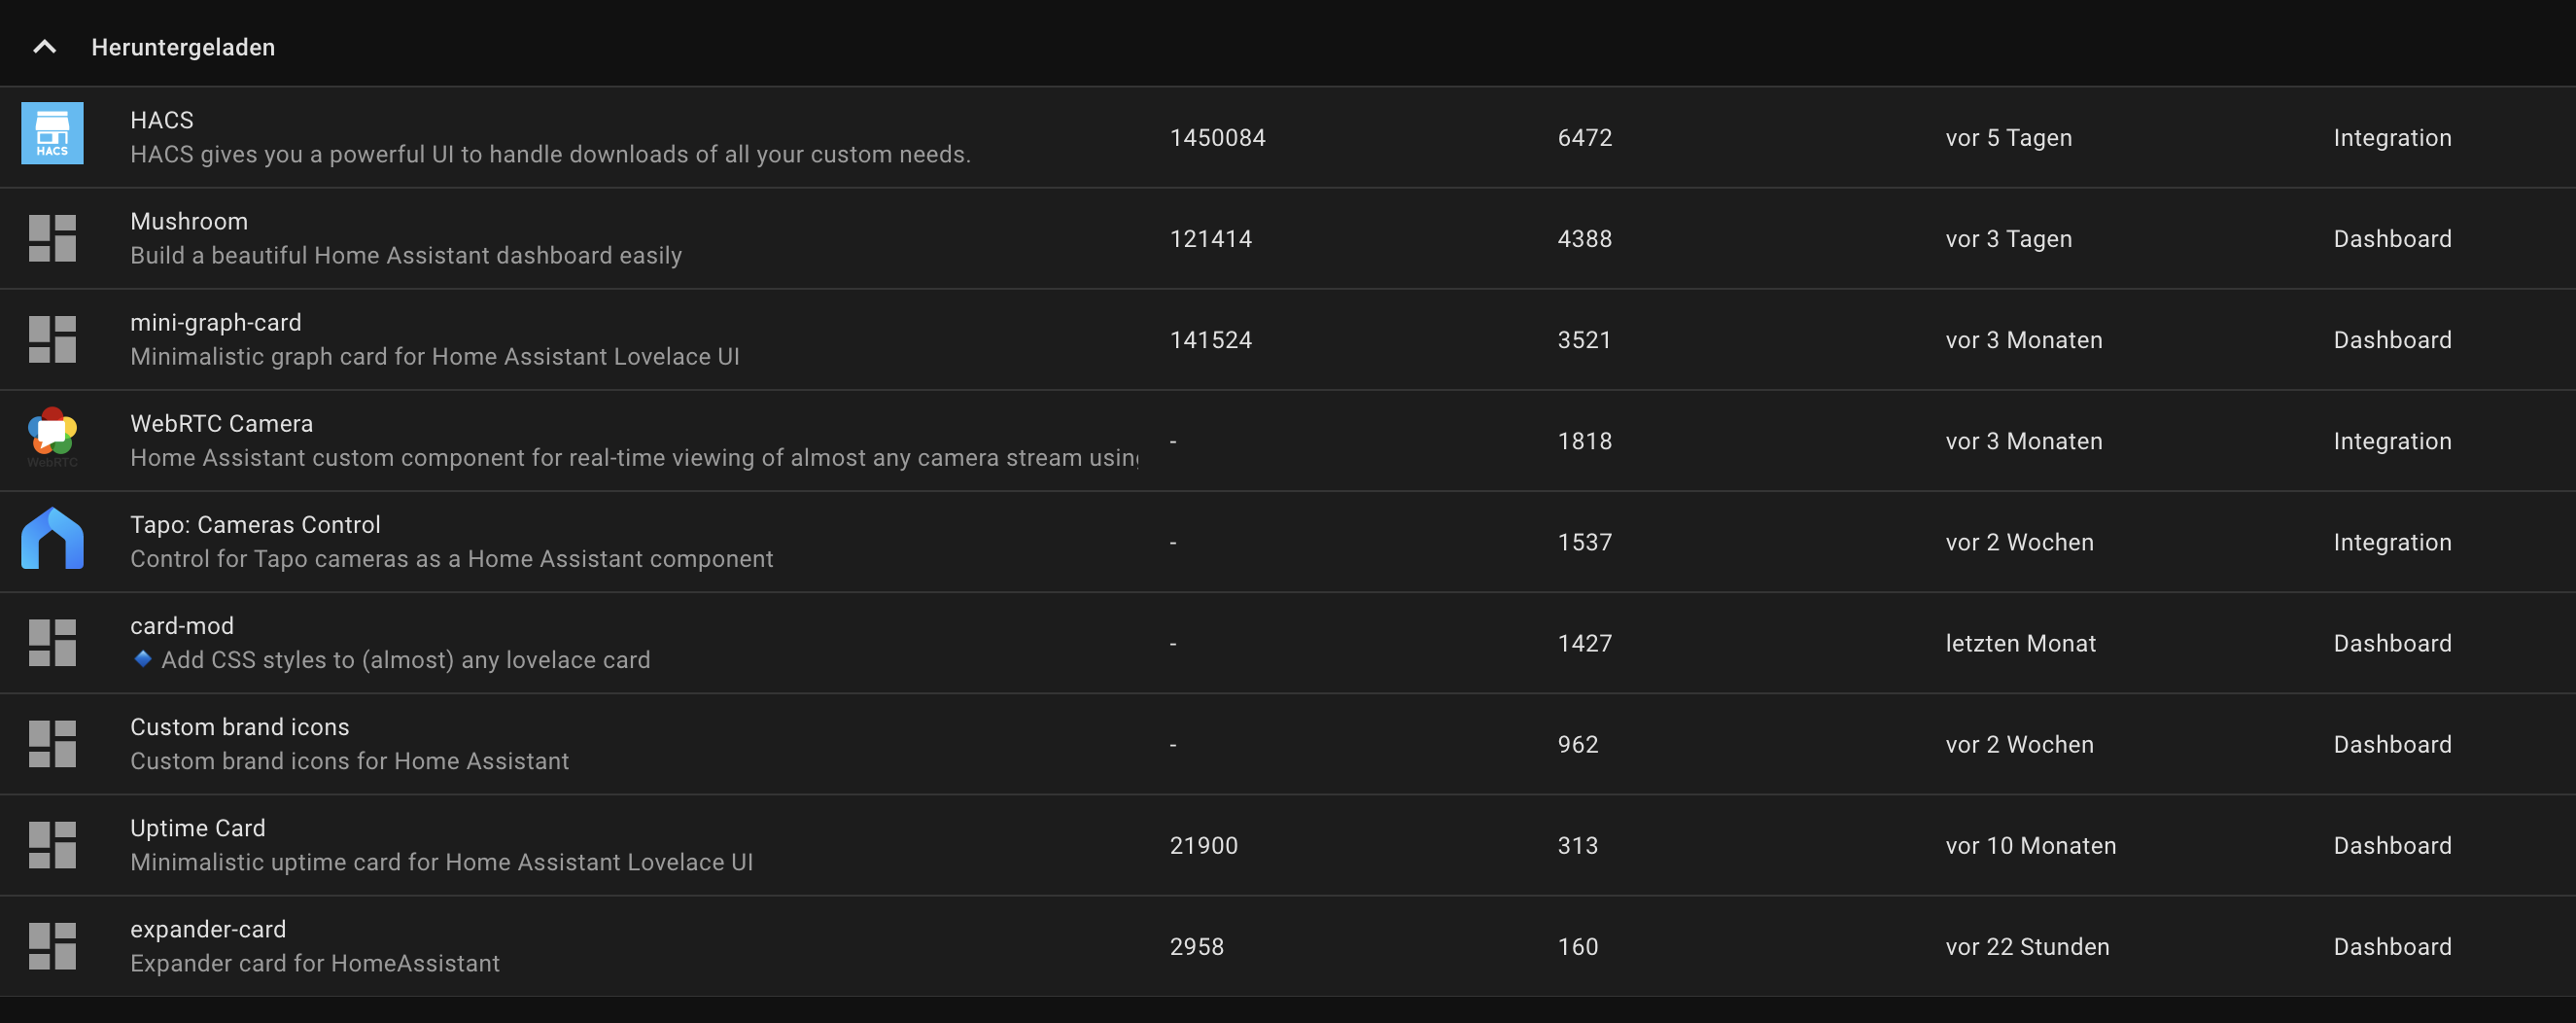Viewport: 2576px width, 1023px height.
Task: Click 'vor 10 Monaten' in the Uptime Card row
Action: tap(2031, 845)
